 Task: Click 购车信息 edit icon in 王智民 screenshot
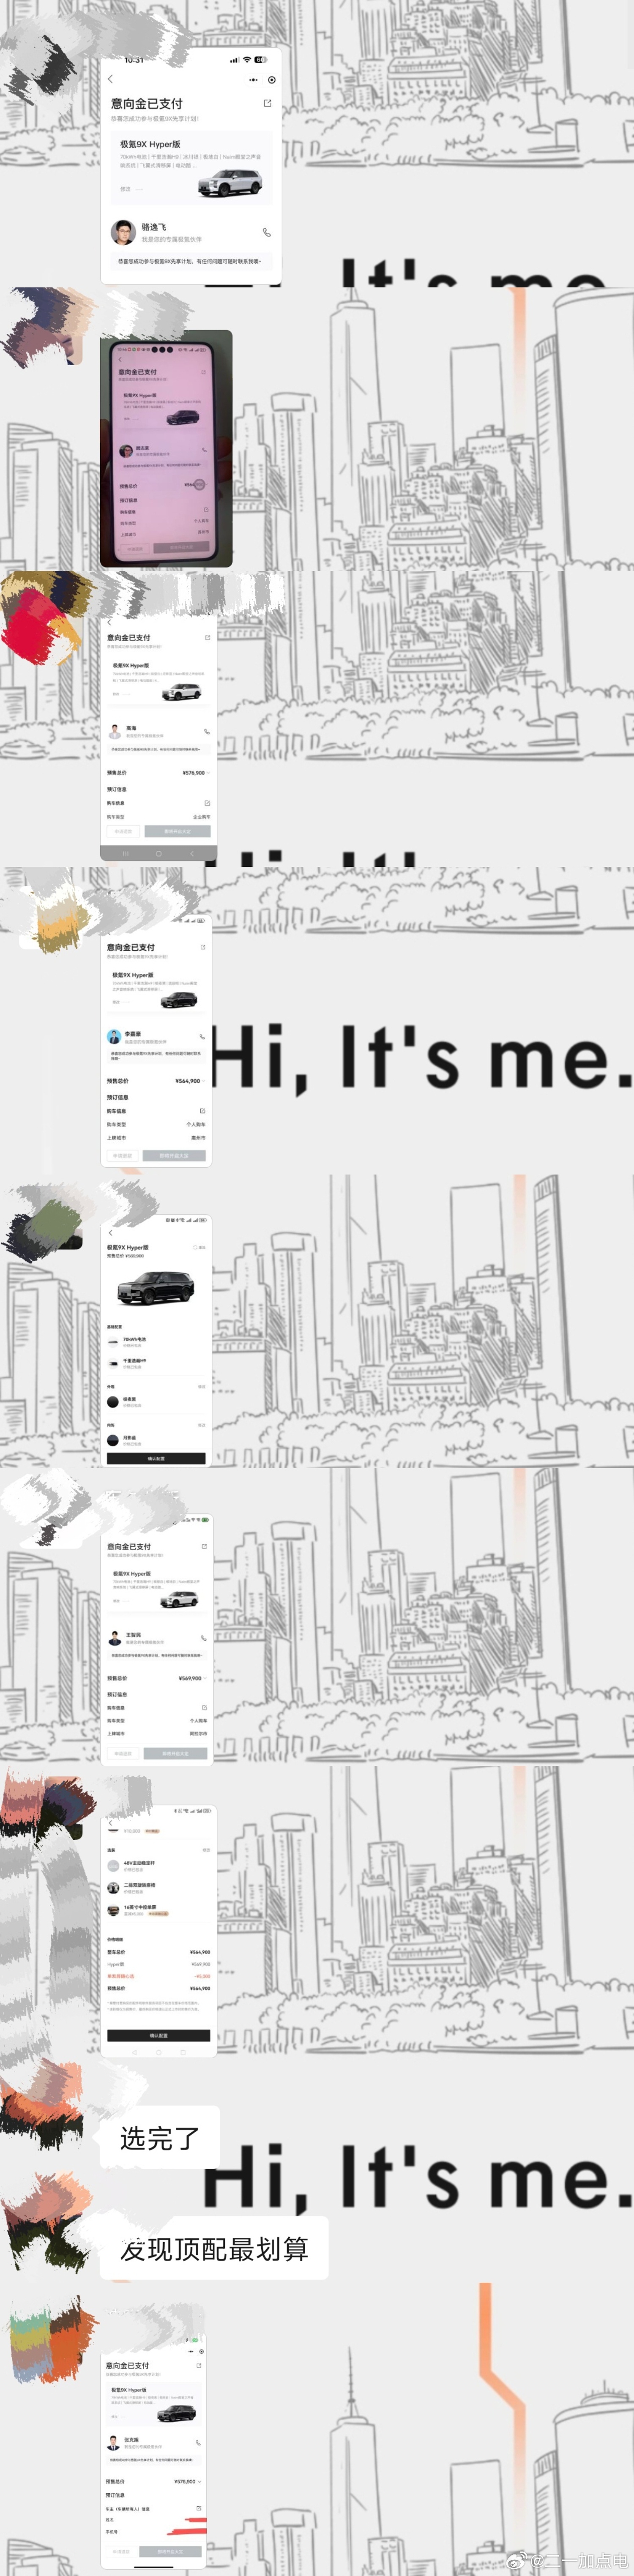204,1708
